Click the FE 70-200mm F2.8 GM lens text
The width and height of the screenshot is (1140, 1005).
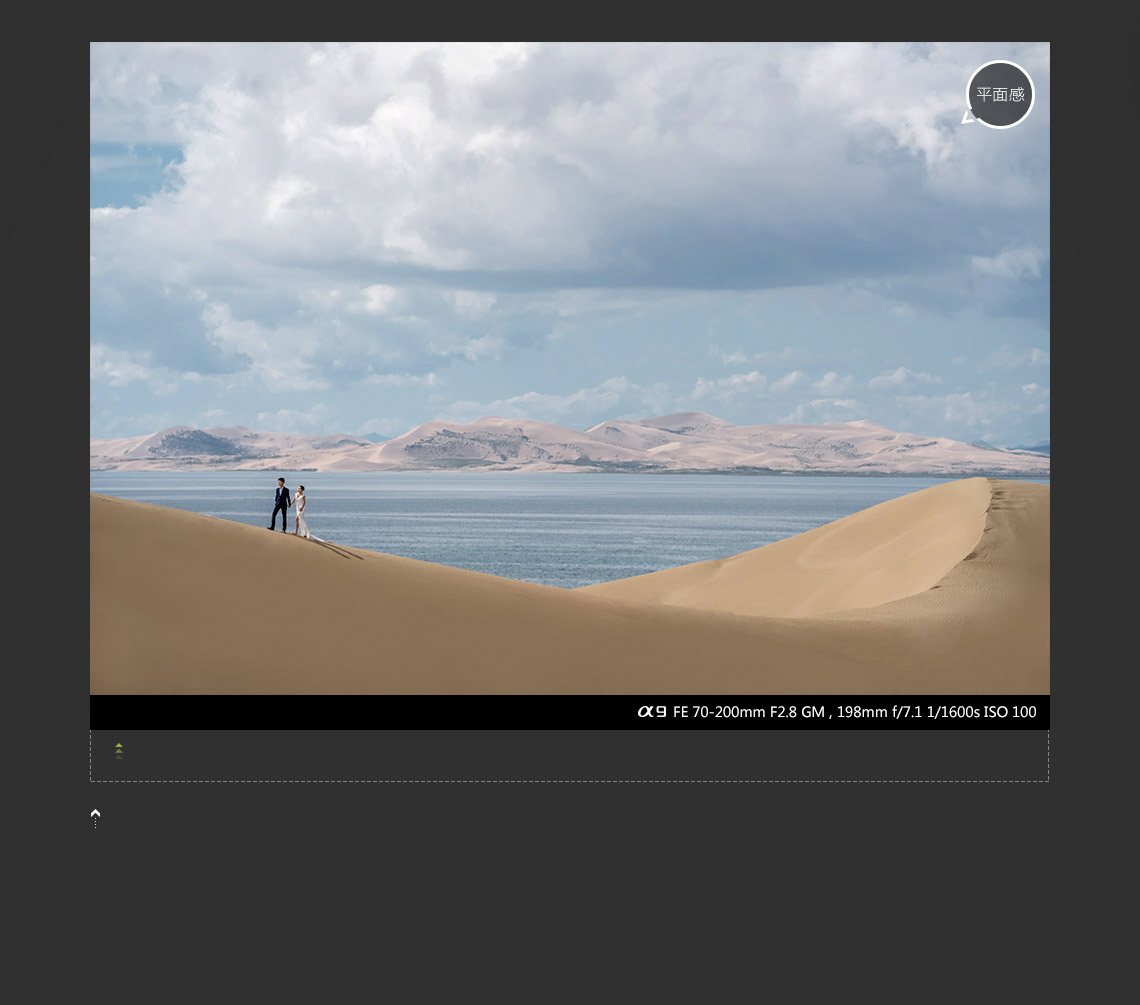[749, 712]
